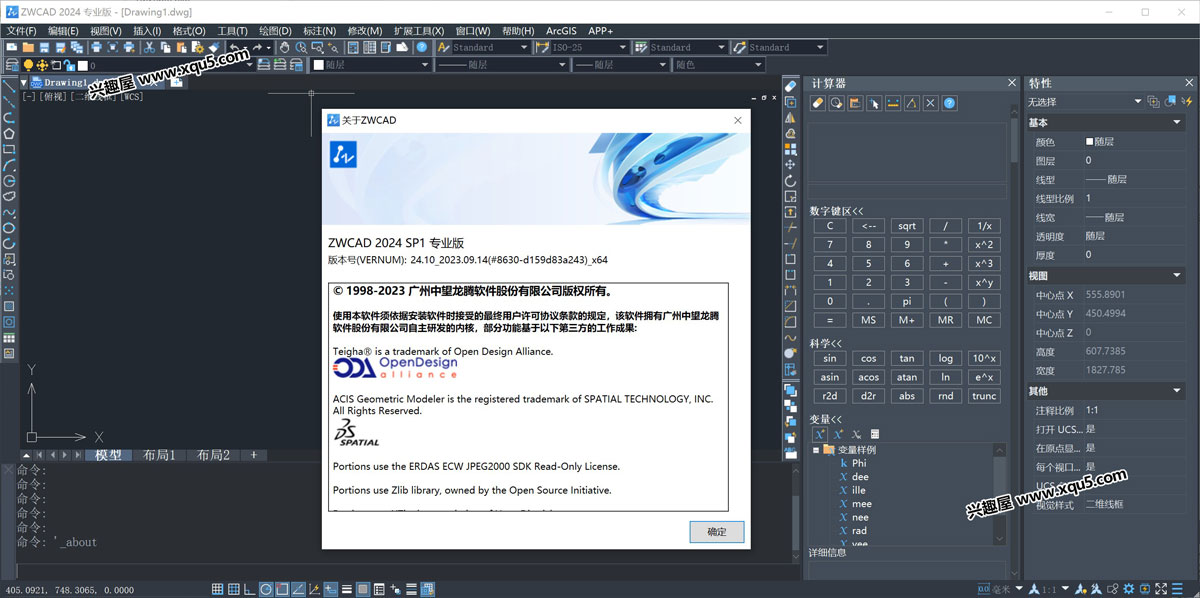The height and width of the screenshot is (598, 1200).
Task: Toggle polar tracking in status bar
Action: click(267, 589)
